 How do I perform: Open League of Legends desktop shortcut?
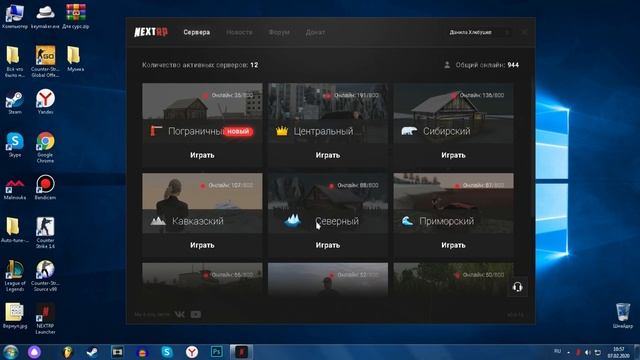15,276
